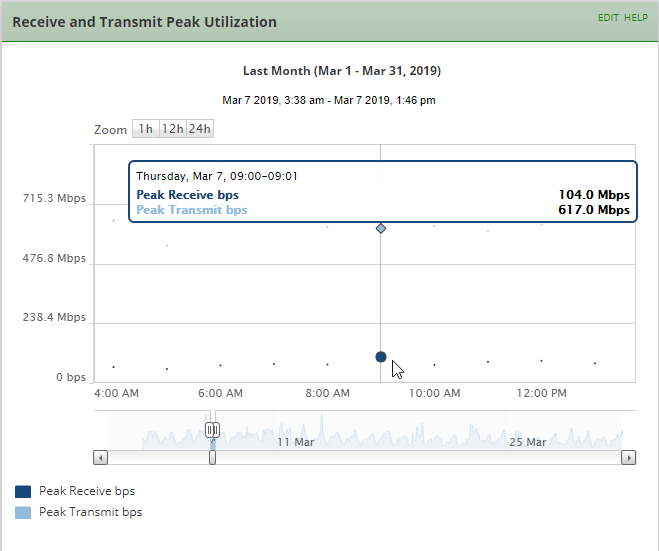Click the 238.4 Mbps axis label

pyautogui.click(x=54, y=317)
